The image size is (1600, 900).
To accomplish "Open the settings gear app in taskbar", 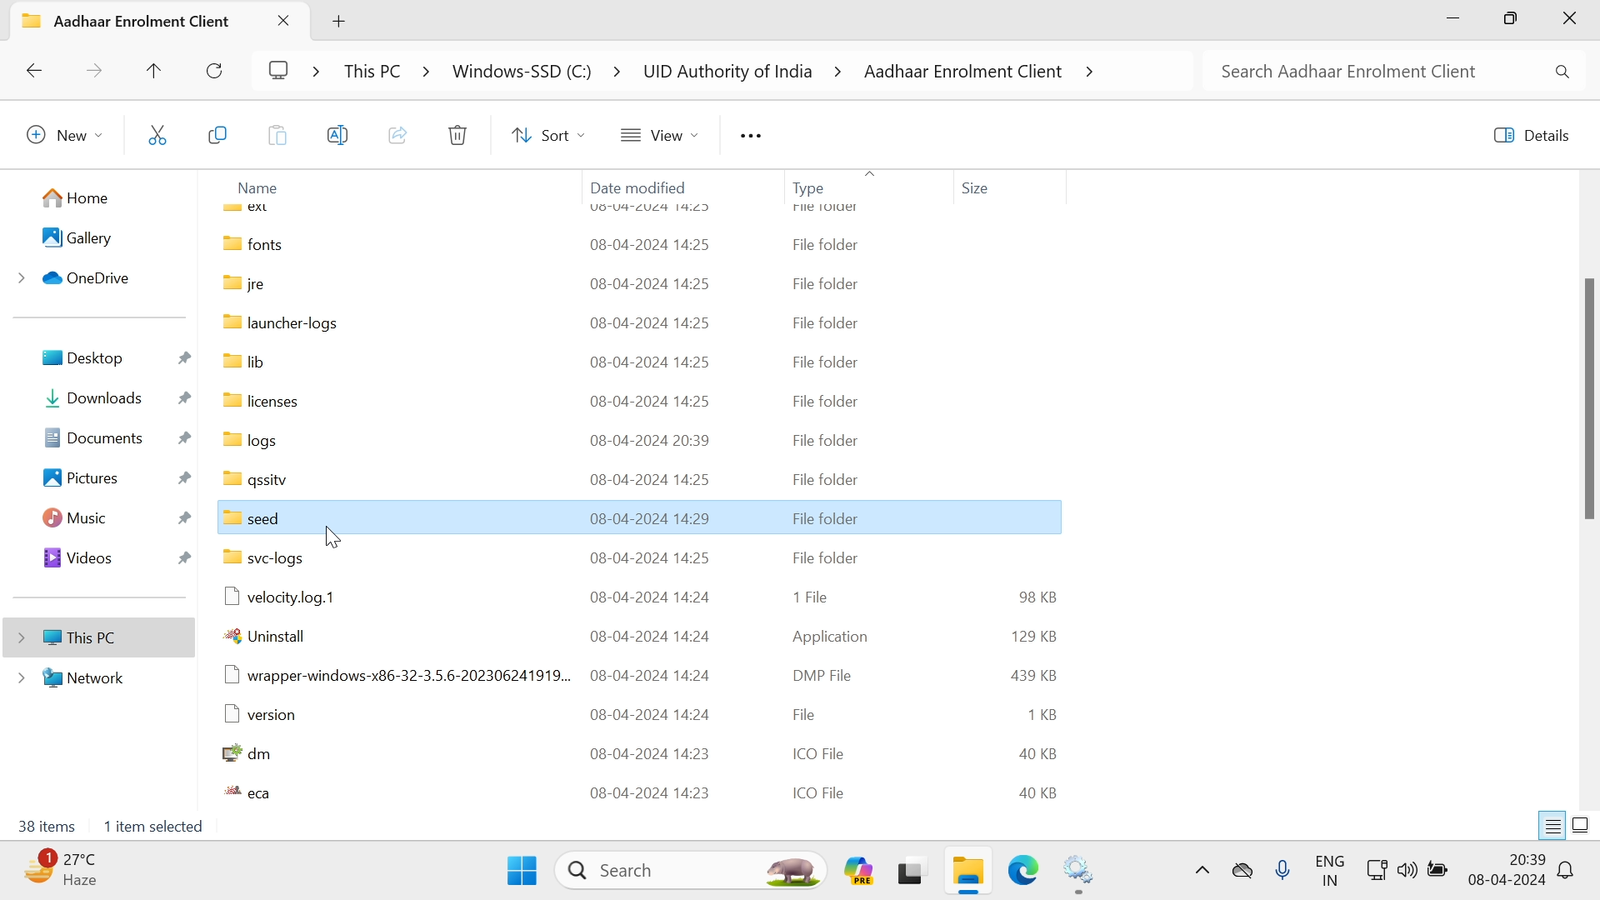I will 1077,870.
